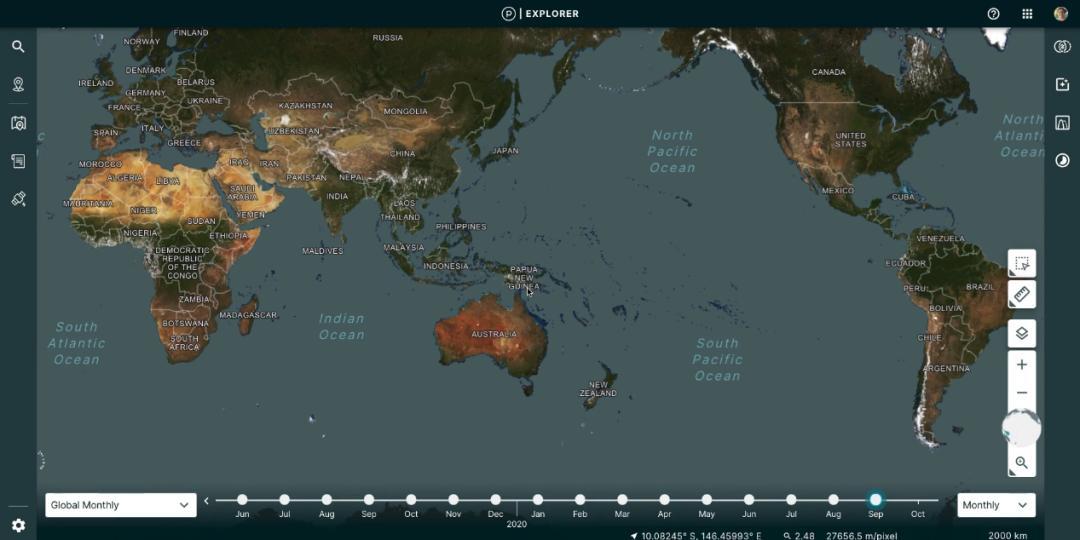1080x540 pixels.
Task: Open the user profile avatar
Action: pos(1061,14)
